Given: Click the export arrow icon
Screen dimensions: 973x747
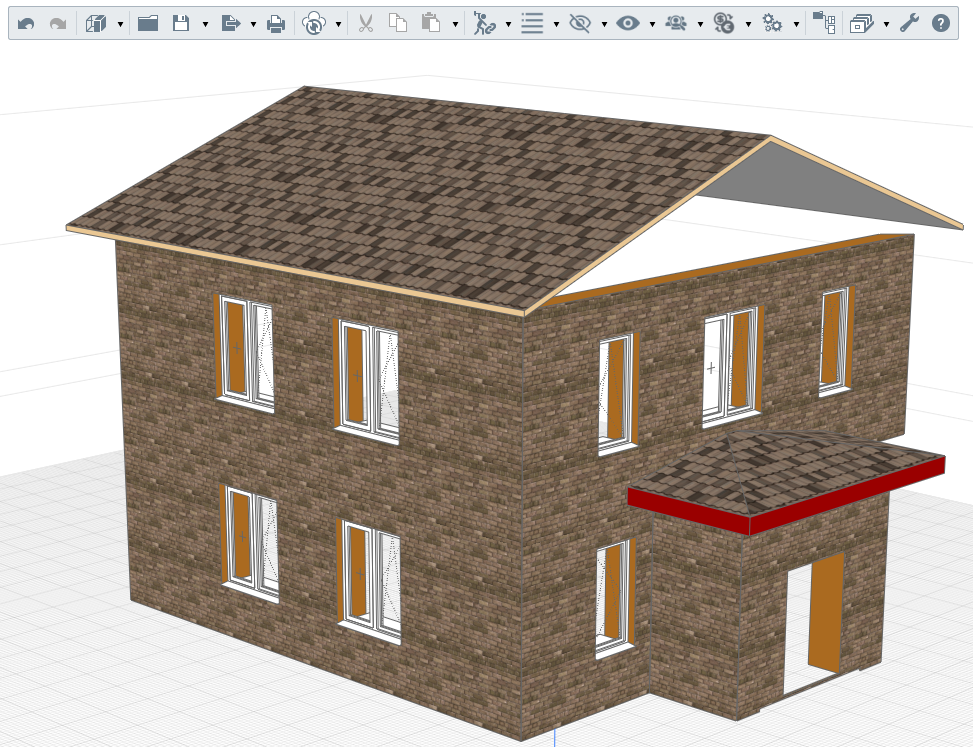Looking at the screenshot, I should pos(230,24).
